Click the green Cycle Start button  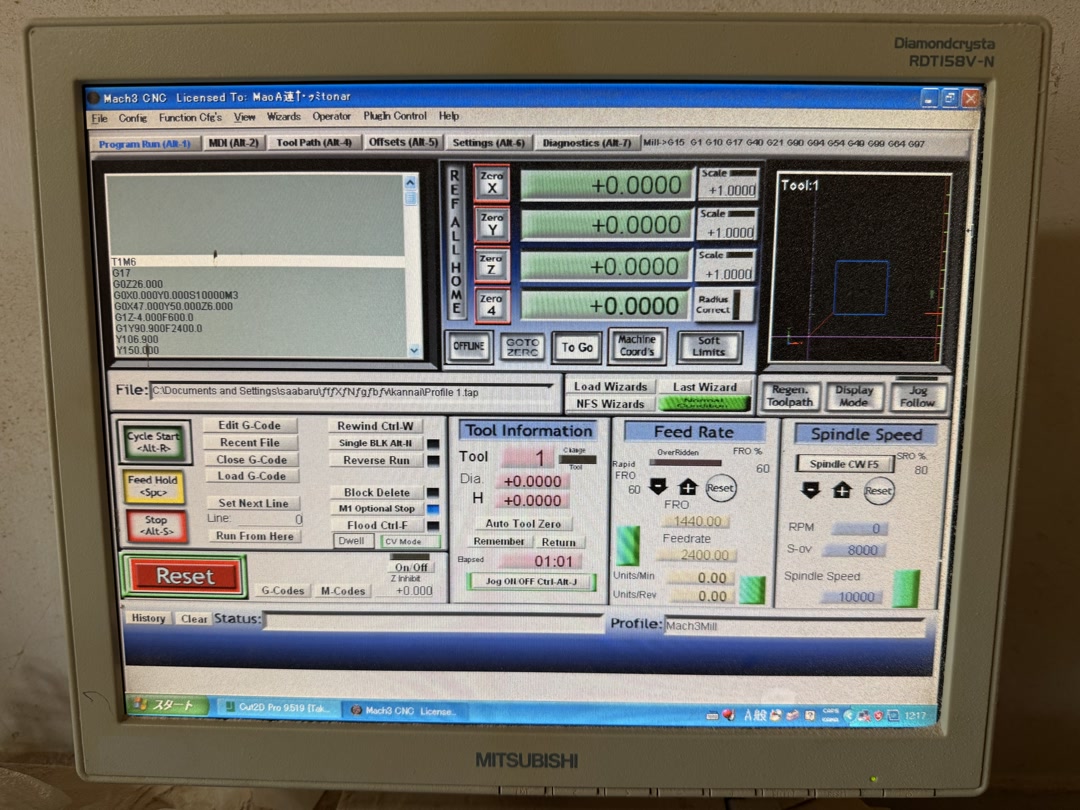(153, 442)
